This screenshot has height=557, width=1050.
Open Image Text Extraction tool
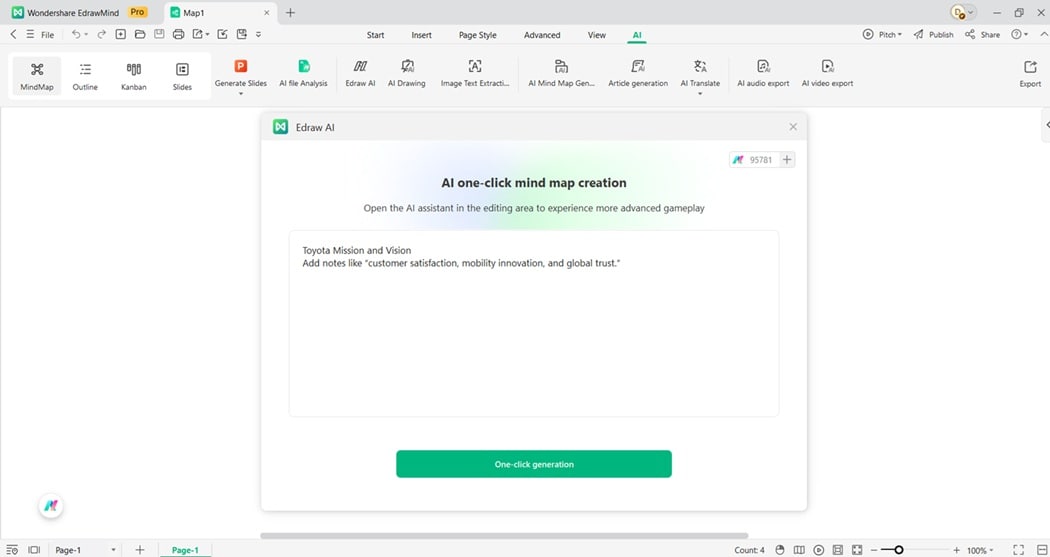click(x=475, y=74)
